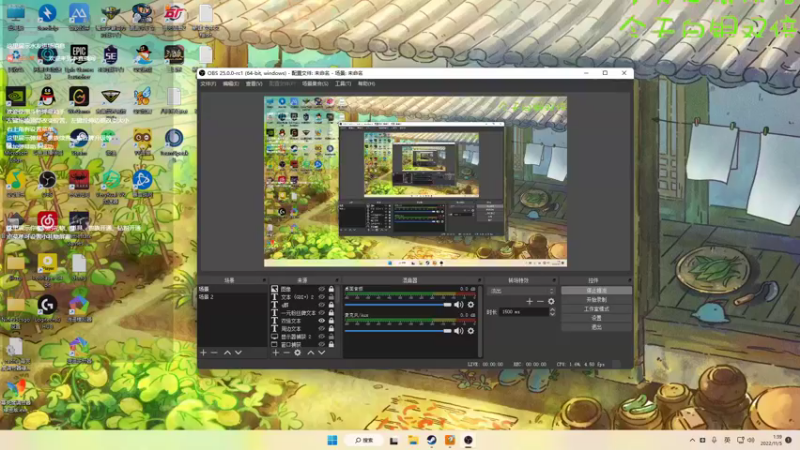Viewport: 800px width, 450px height.
Task: Pop out the 控件 Controls dock panel
Action: tap(629, 280)
